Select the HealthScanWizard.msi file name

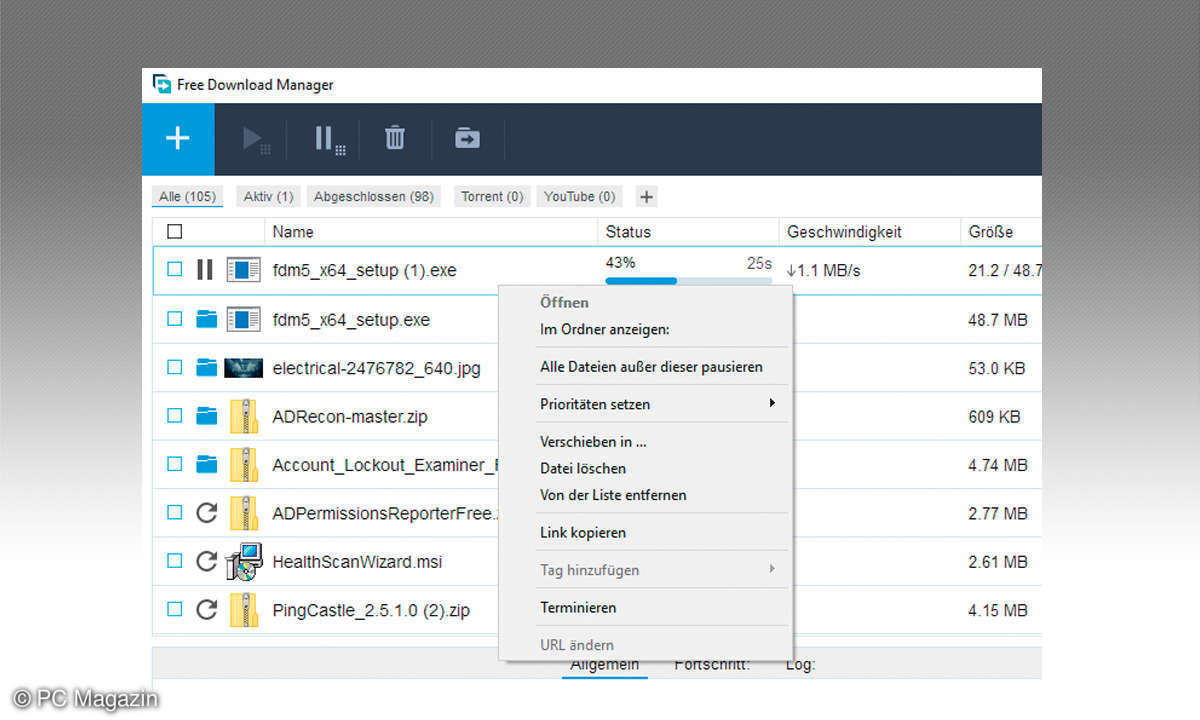(x=357, y=562)
